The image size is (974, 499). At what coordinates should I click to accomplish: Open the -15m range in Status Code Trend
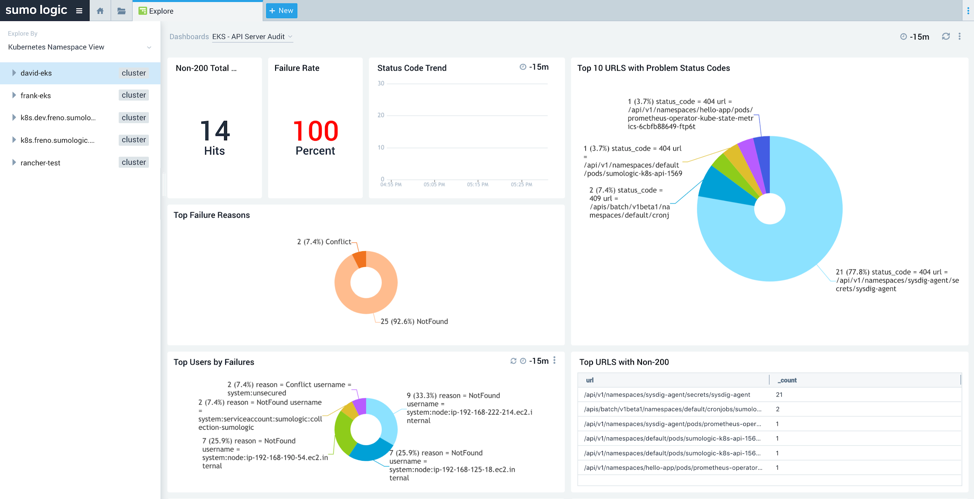[539, 67]
